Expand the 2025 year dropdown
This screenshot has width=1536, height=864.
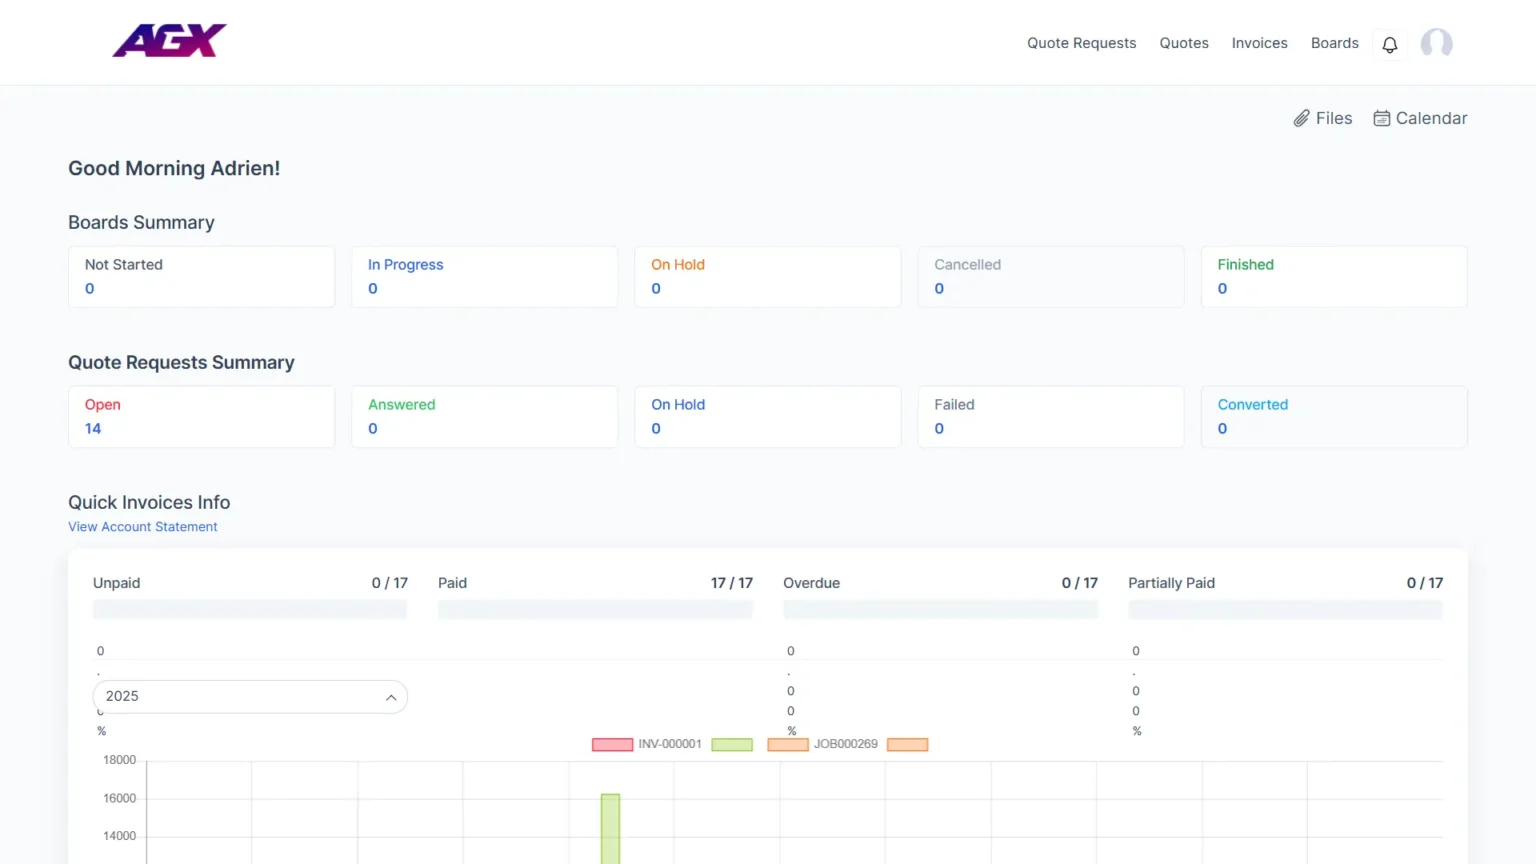250,697
